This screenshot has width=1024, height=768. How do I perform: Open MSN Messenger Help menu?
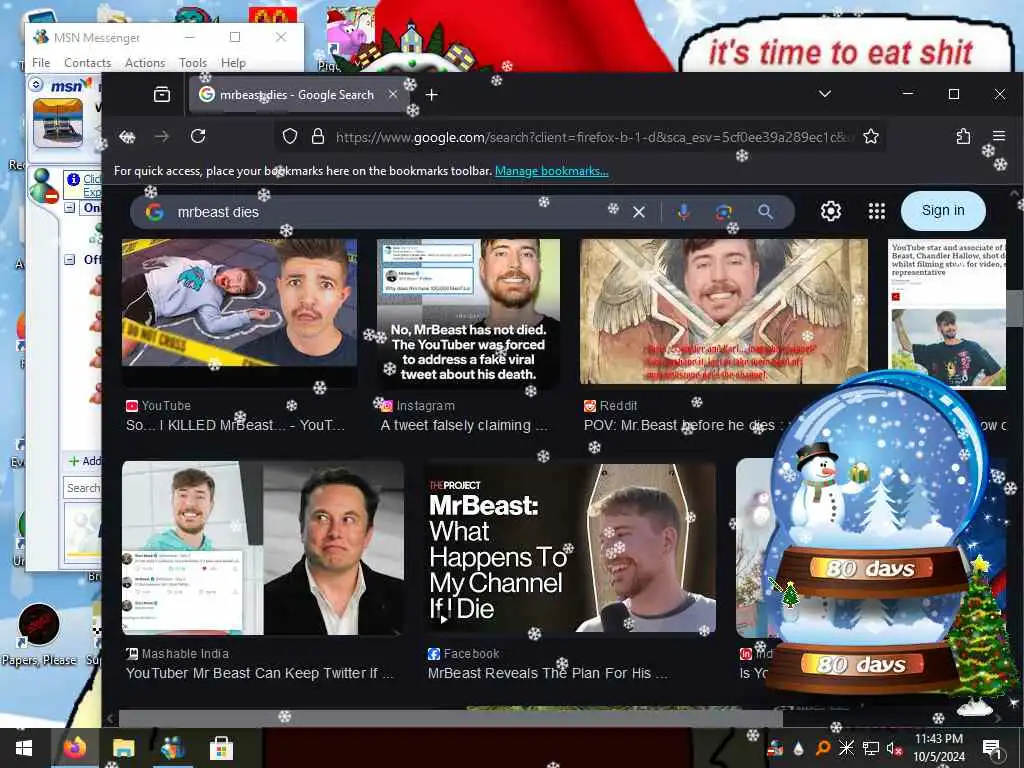(233, 63)
